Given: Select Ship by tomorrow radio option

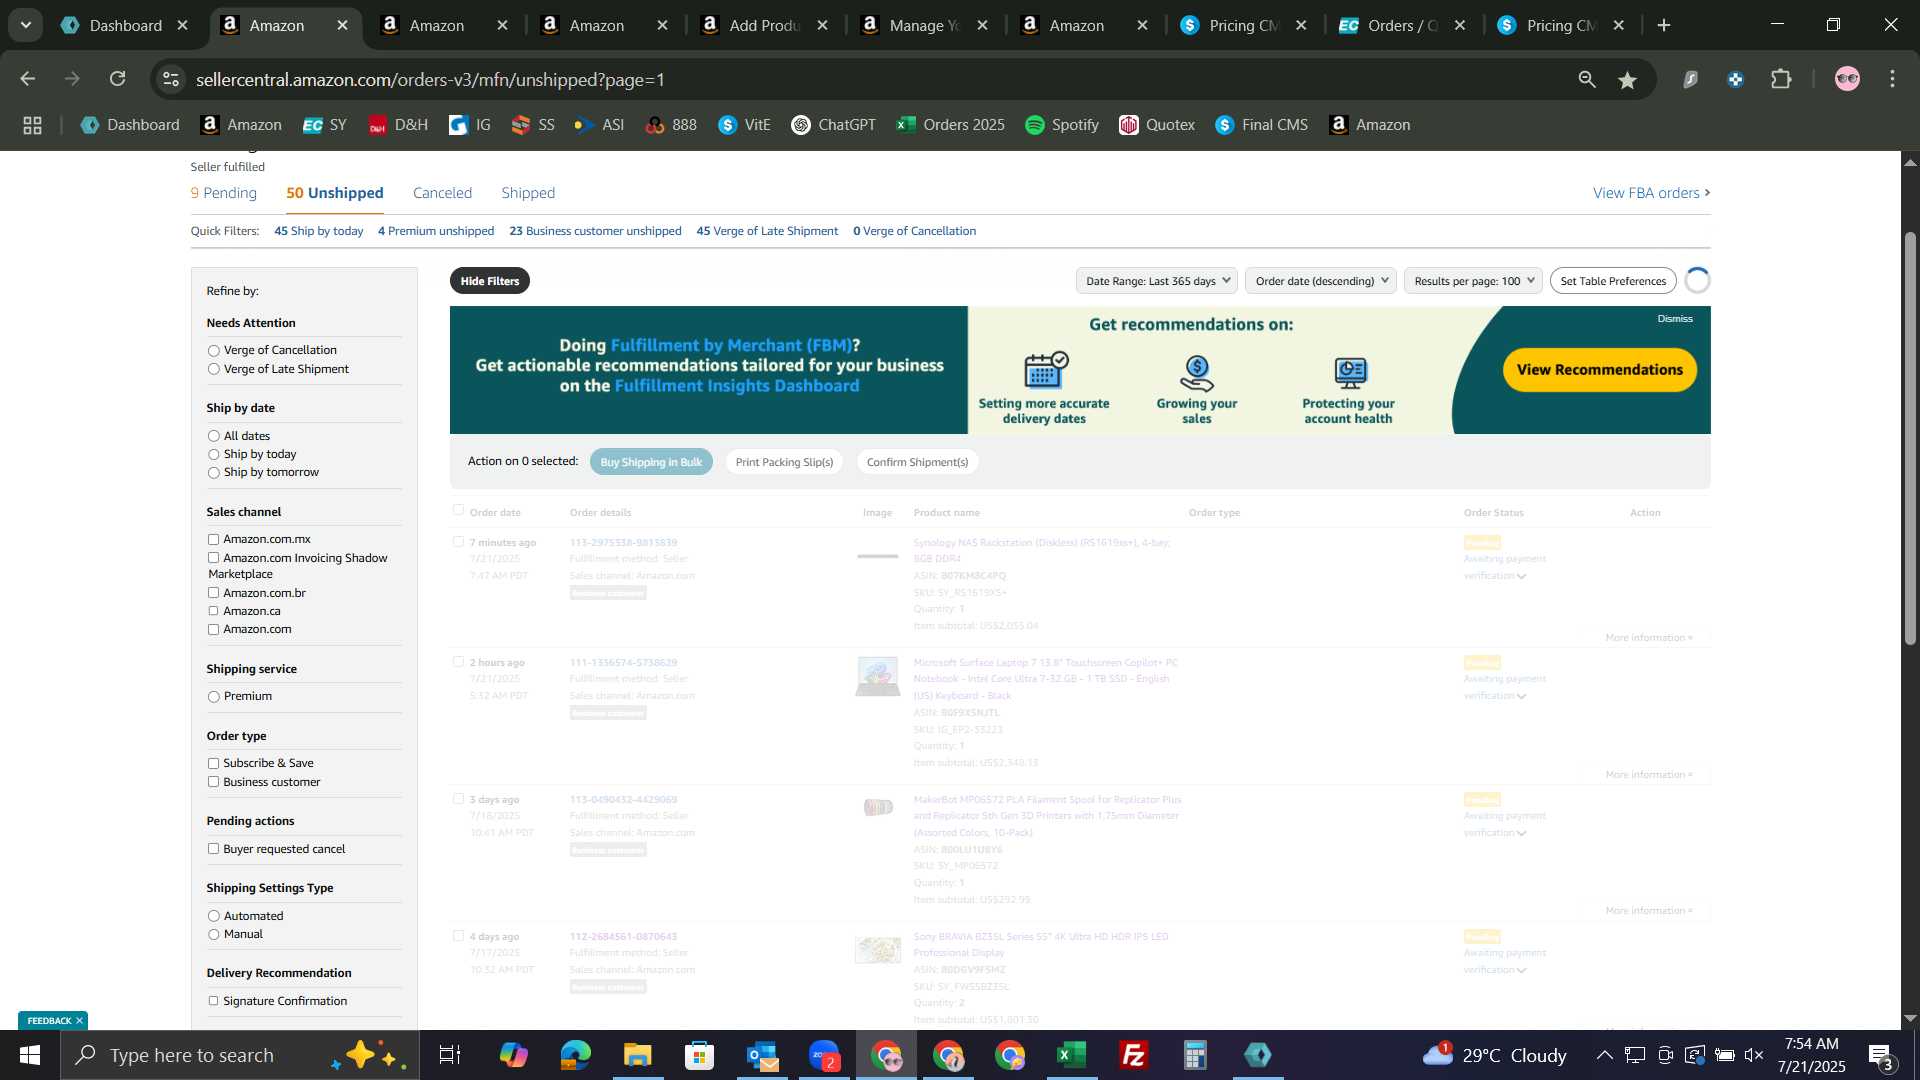Looking at the screenshot, I should pos(213,473).
